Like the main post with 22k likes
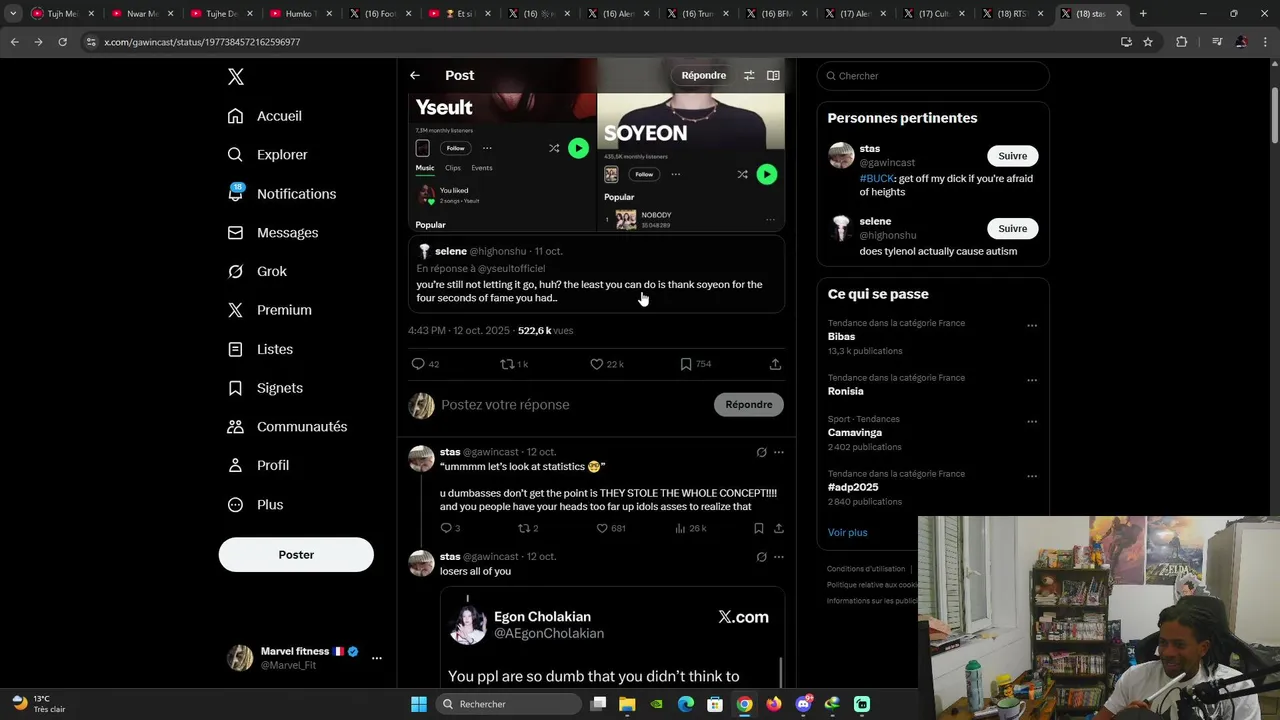 coord(597,365)
